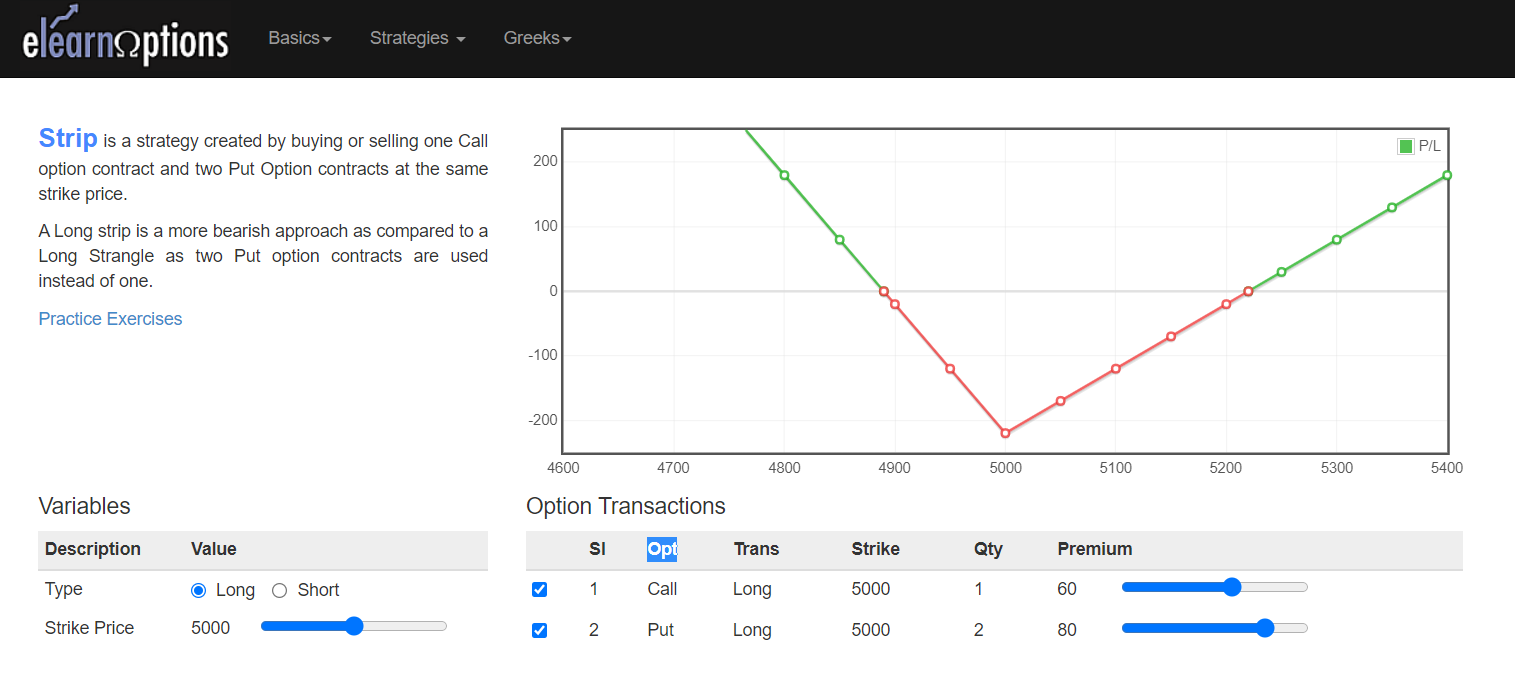
Task: Click the rightmost green point at 5400
Action: click(x=1445, y=177)
